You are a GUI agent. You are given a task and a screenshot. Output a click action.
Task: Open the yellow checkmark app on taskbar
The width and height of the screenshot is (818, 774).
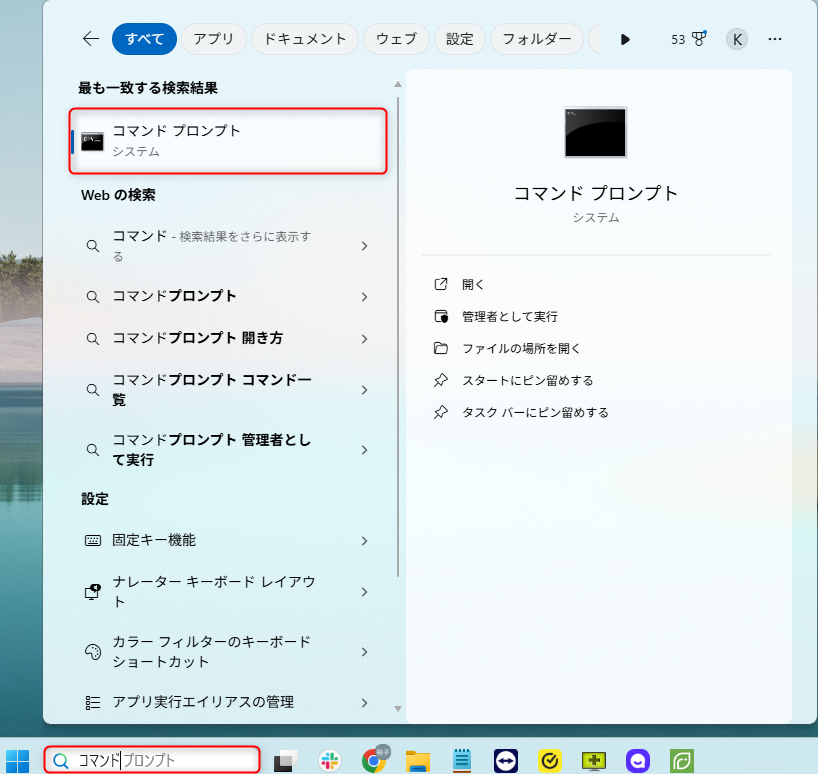point(549,761)
